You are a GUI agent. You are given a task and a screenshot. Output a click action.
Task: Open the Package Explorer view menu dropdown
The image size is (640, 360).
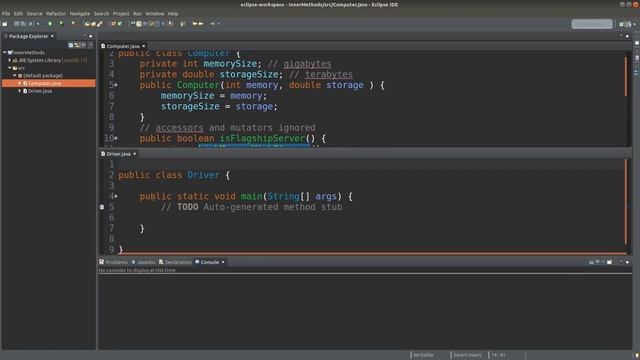coord(90,44)
